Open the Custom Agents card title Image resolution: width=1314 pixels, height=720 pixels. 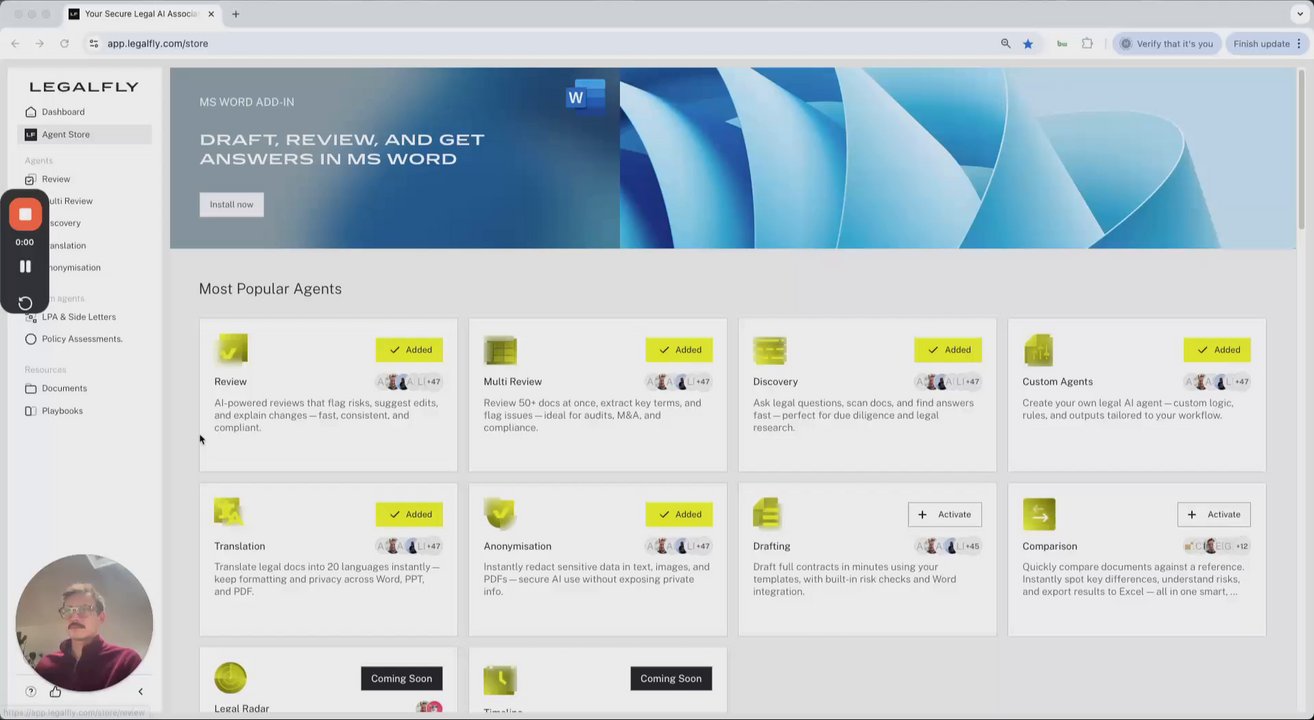1057,382
